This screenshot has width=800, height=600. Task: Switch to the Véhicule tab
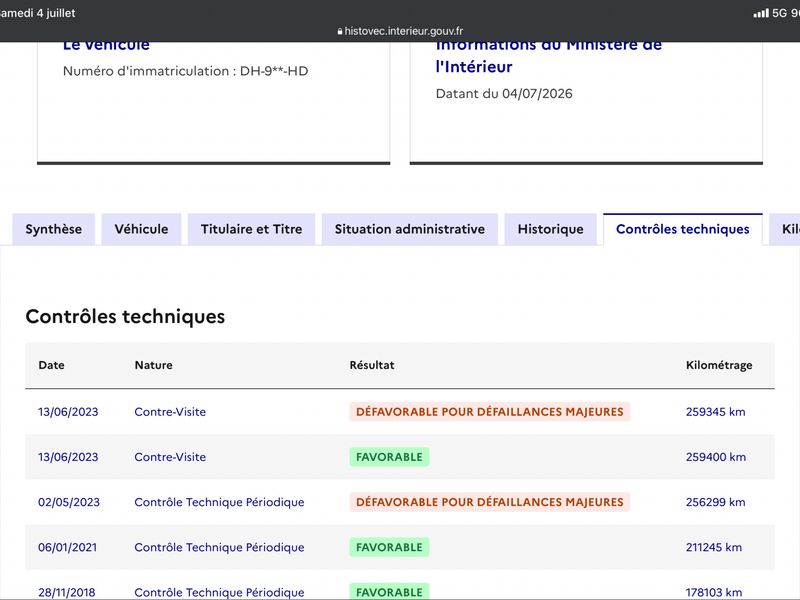pyautogui.click(x=141, y=229)
